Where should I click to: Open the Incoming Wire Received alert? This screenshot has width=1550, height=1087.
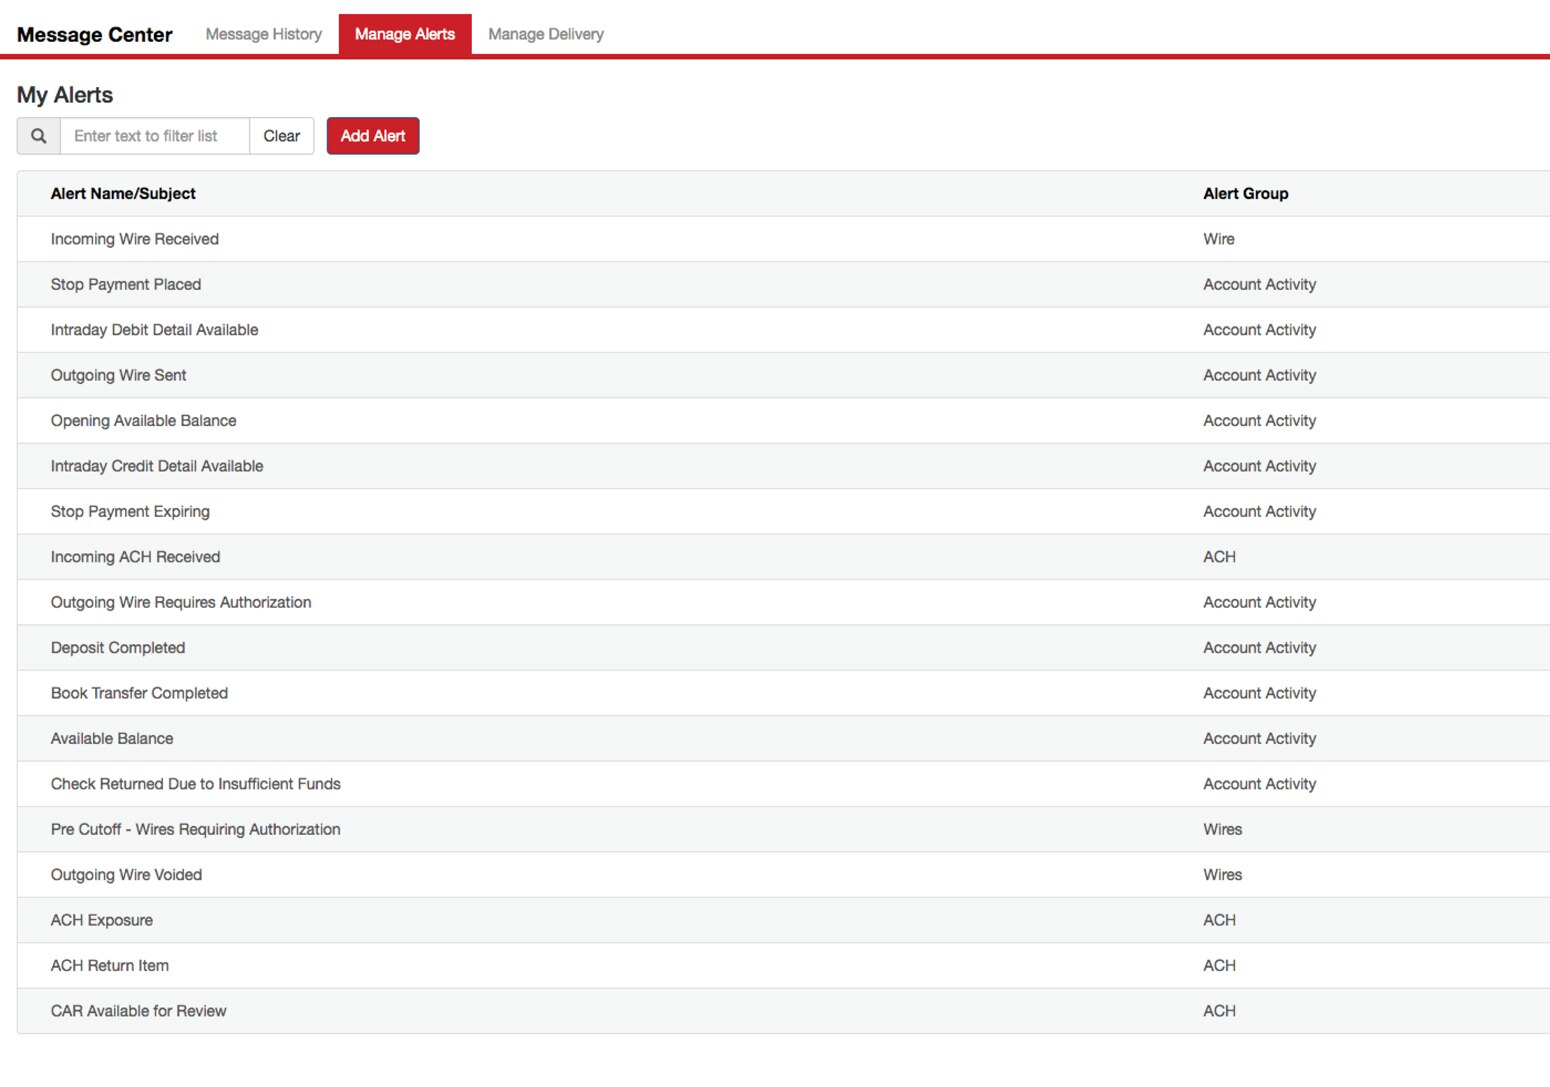(x=134, y=239)
